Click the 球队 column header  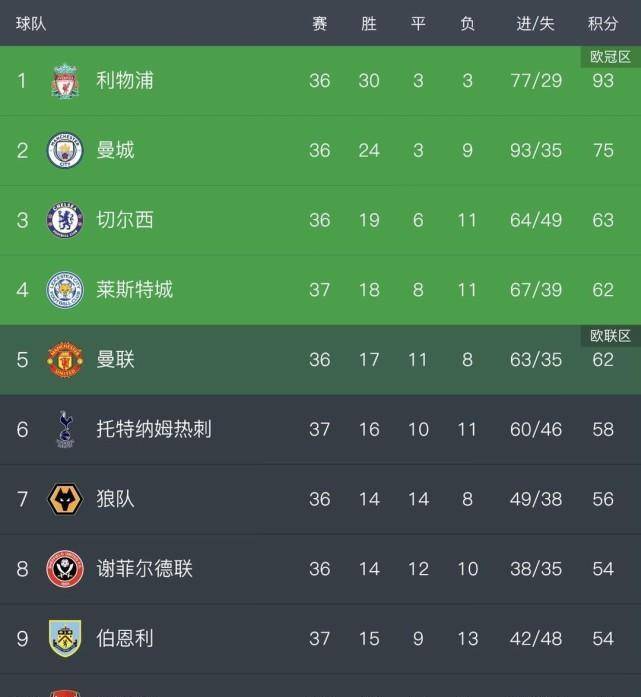click(31, 23)
